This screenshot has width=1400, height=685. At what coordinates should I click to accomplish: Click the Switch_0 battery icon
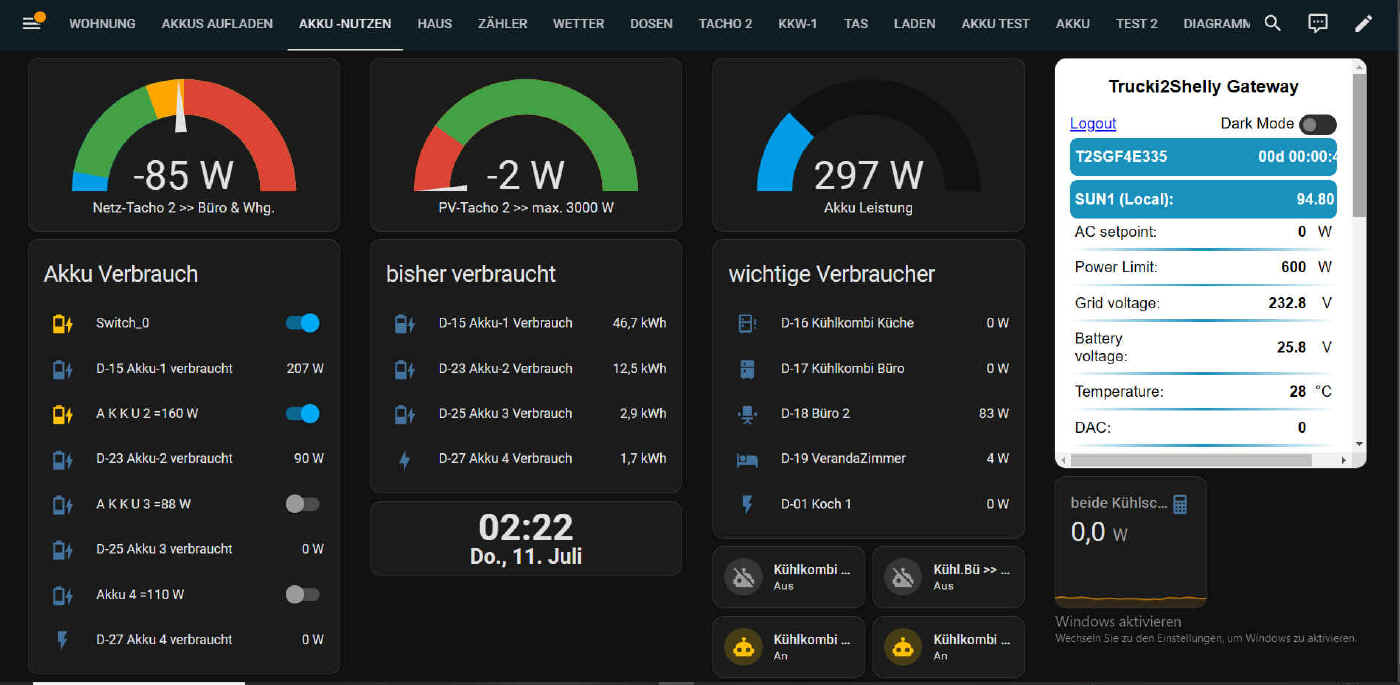(62, 323)
